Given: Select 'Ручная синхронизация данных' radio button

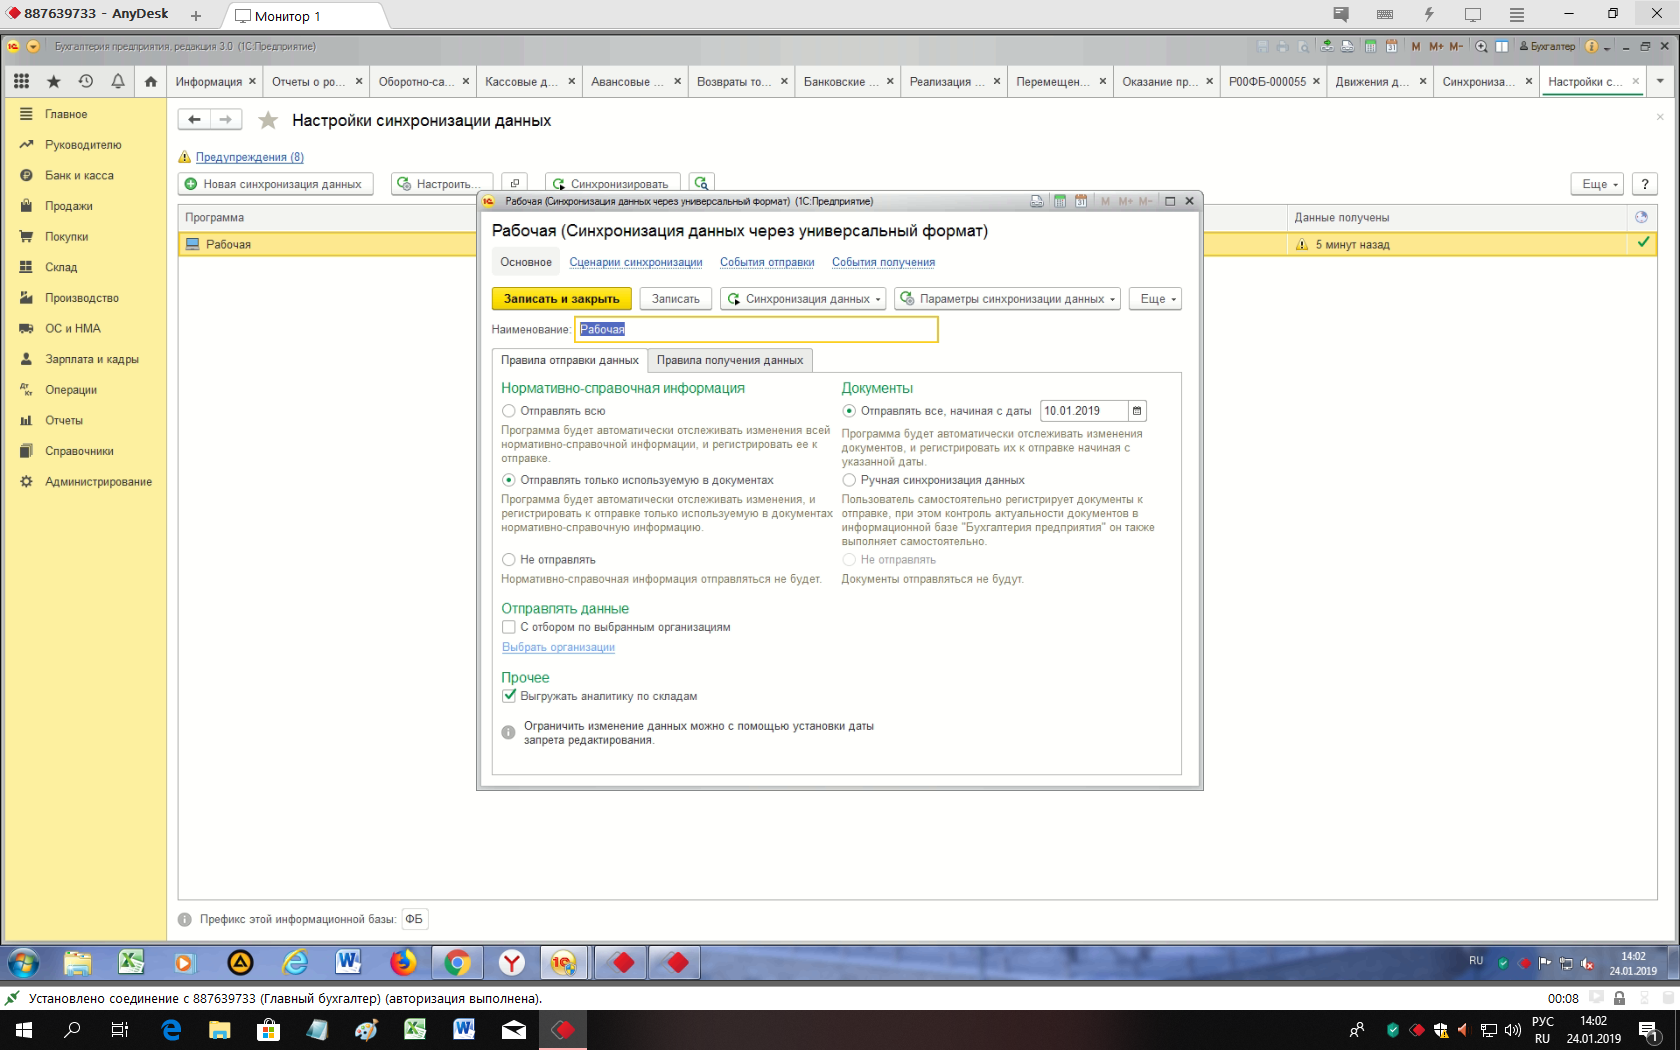Looking at the screenshot, I should click(849, 480).
